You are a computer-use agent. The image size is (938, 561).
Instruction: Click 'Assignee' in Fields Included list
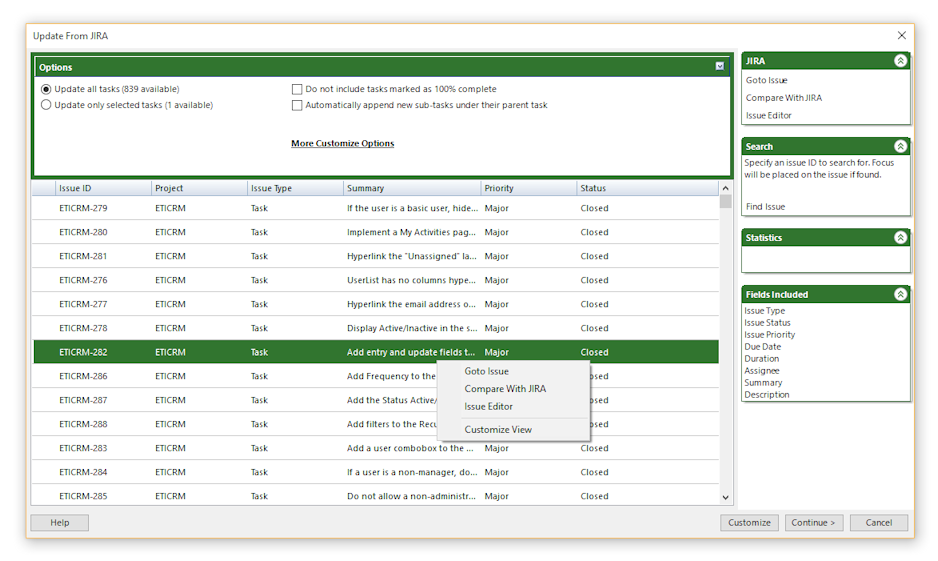click(x=762, y=371)
